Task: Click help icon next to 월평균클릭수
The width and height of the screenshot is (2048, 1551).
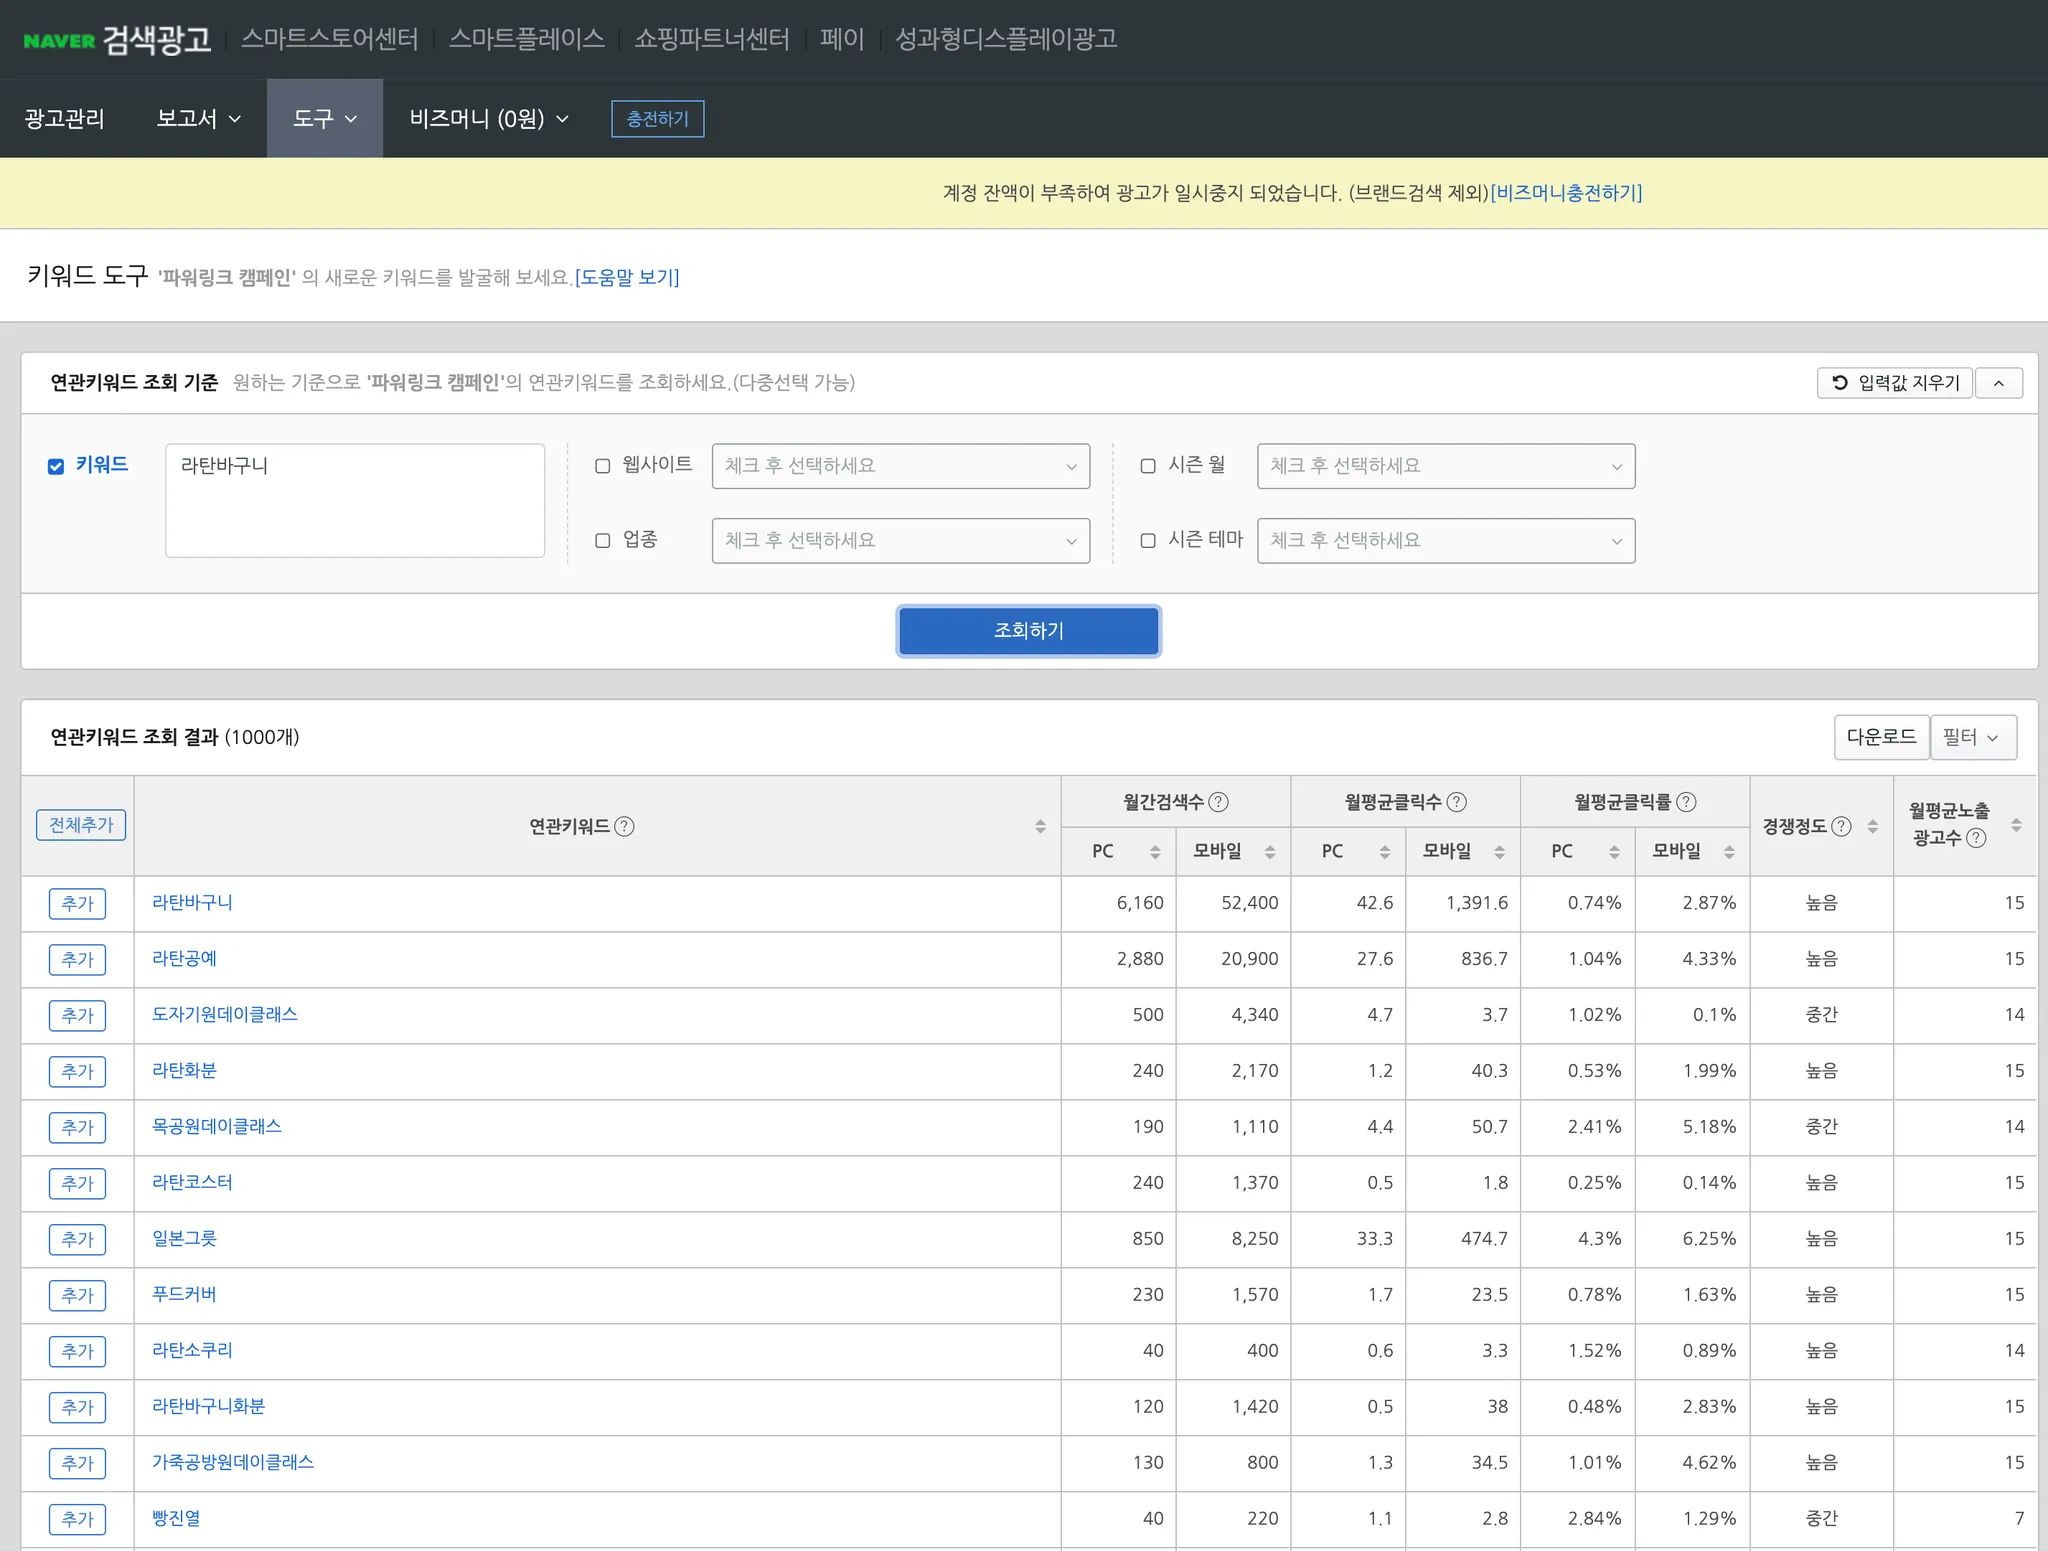Action: click(x=1457, y=802)
